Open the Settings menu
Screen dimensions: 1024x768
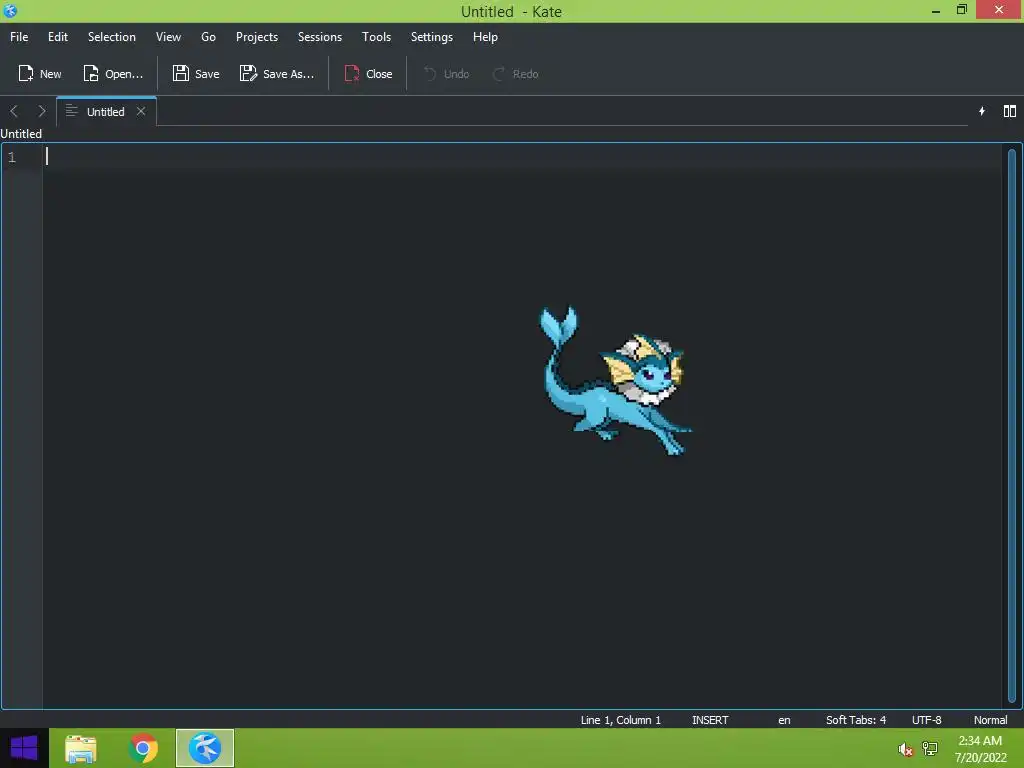432,37
